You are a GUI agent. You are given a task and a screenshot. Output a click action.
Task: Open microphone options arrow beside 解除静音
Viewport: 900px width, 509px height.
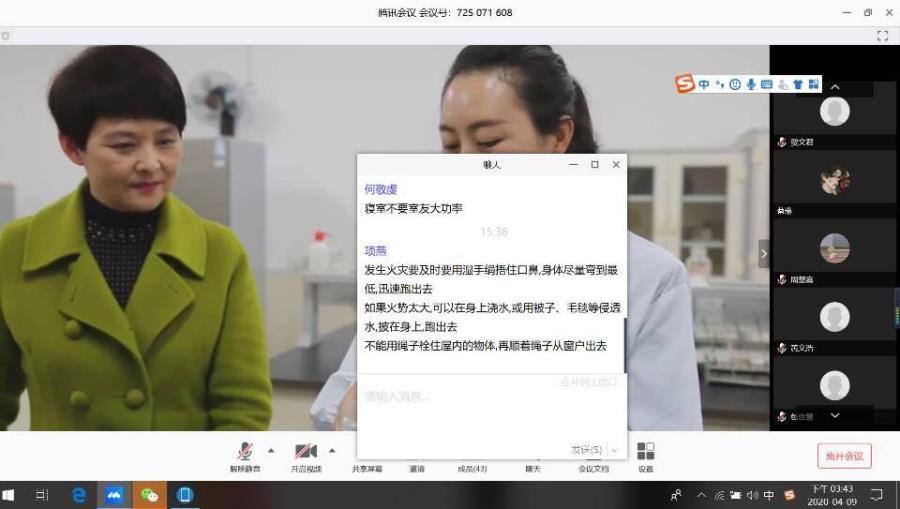click(x=271, y=451)
